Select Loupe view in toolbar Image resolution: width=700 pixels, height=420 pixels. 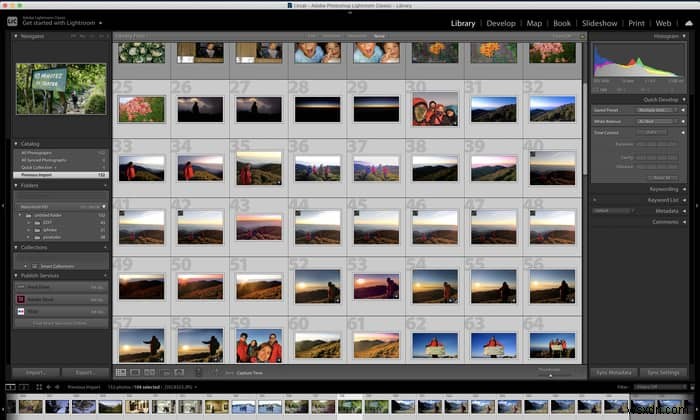tap(135, 372)
